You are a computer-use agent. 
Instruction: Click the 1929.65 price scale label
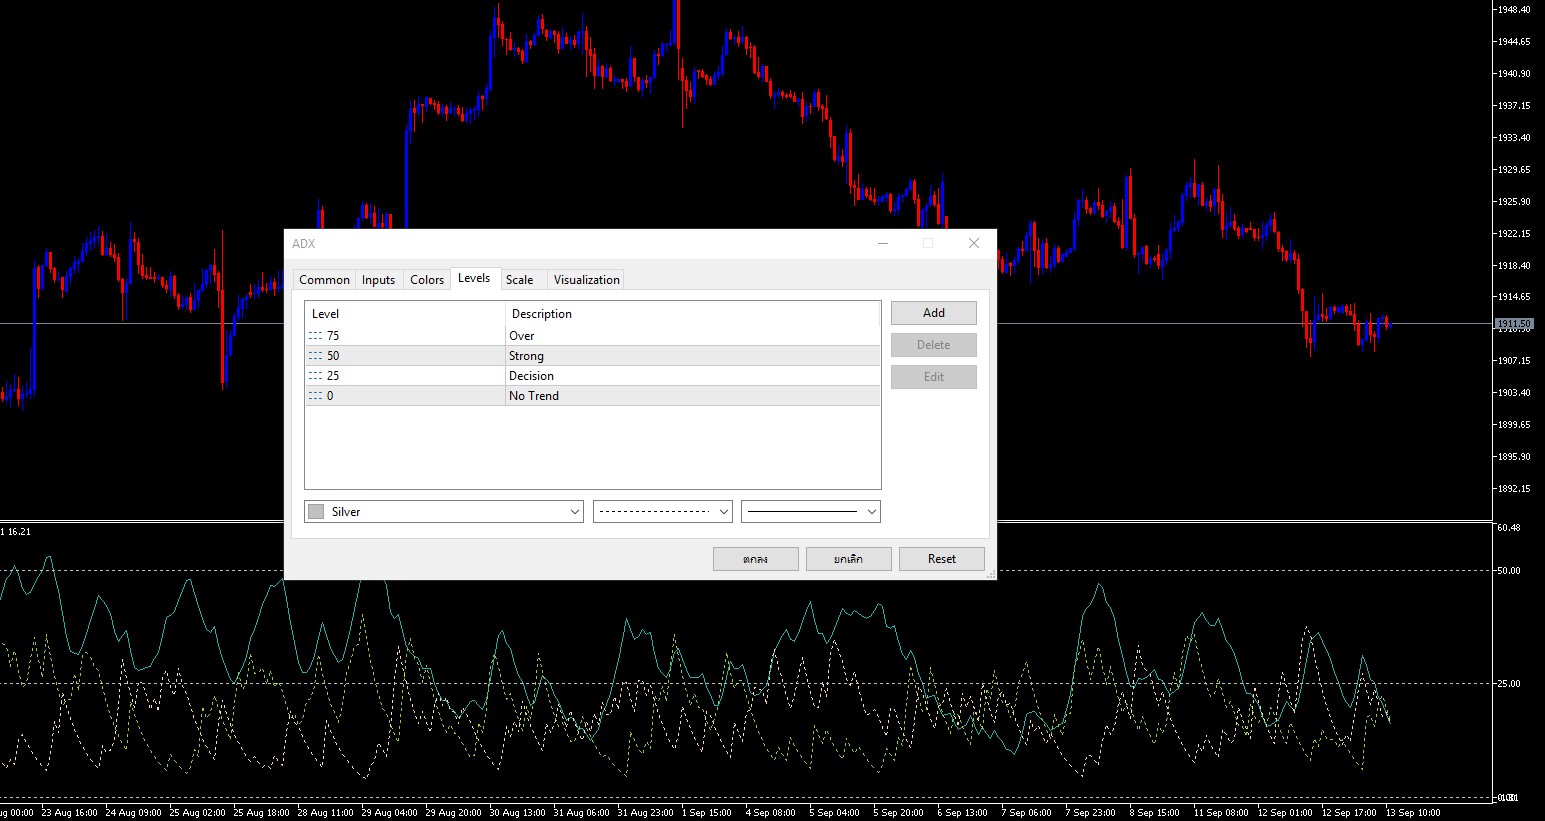pyautogui.click(x=1514, y=170)
